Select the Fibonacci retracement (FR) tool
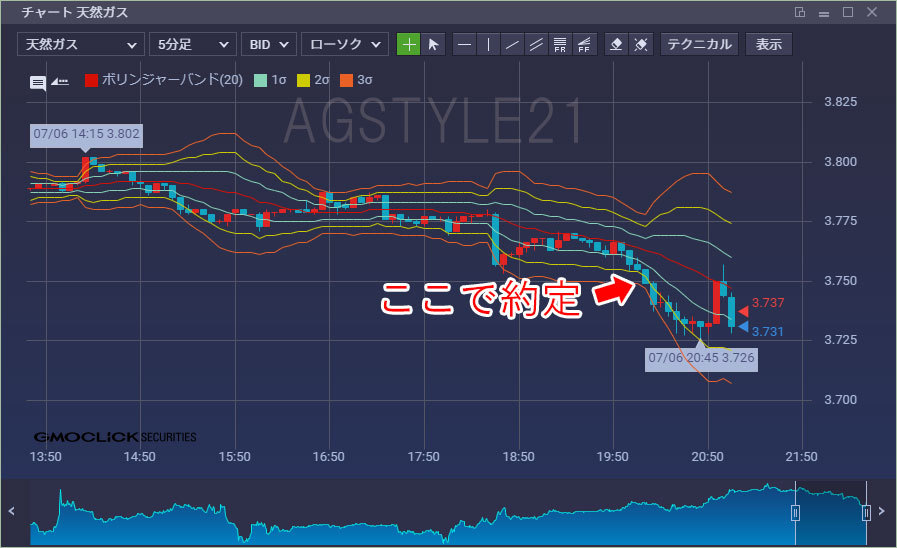This screenshot has height=548, width=897. (560, 44)
